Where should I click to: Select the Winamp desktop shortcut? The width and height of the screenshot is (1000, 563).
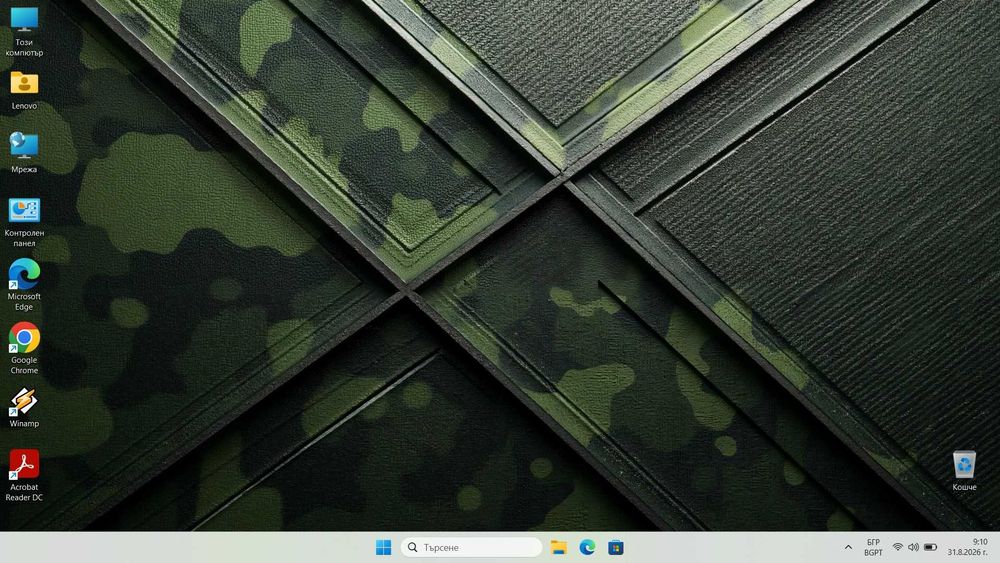click(24, 407)
